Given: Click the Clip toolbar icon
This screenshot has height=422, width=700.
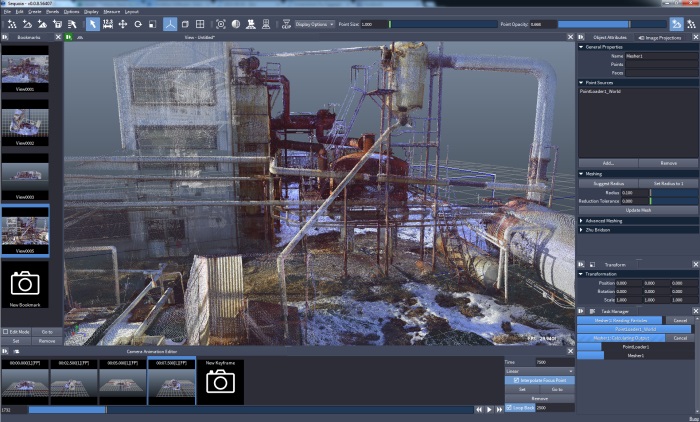Looking at the screenshot, I should pyautogui.click(x=286, y=24).
